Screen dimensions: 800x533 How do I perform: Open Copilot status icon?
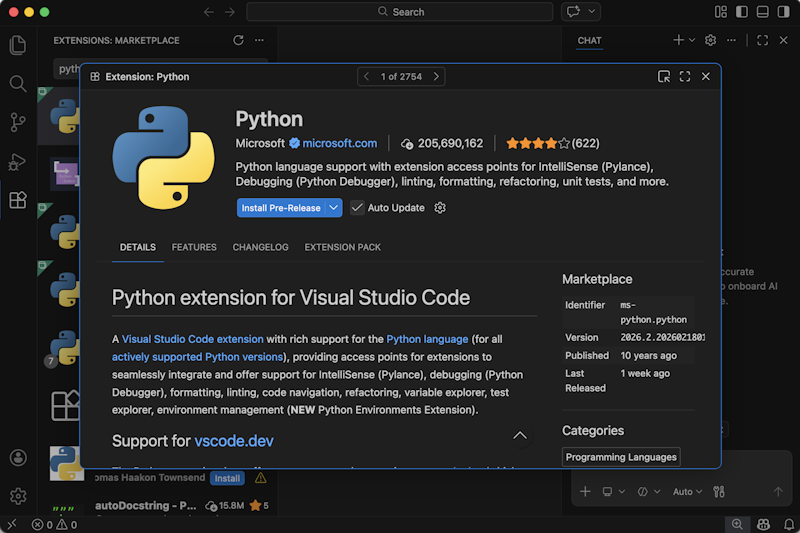tap(763, 524)
